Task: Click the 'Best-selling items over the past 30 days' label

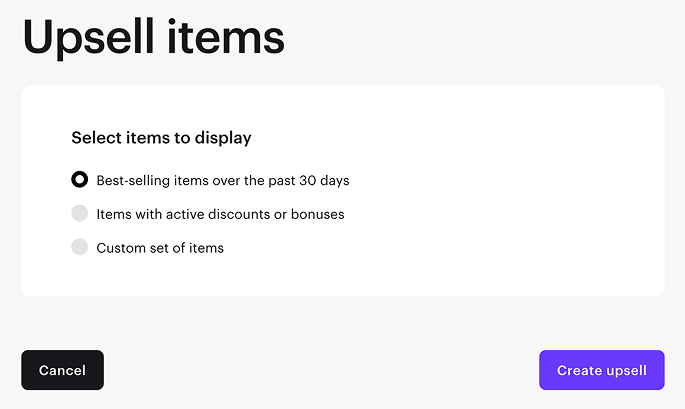Action: tap(222, 181)
